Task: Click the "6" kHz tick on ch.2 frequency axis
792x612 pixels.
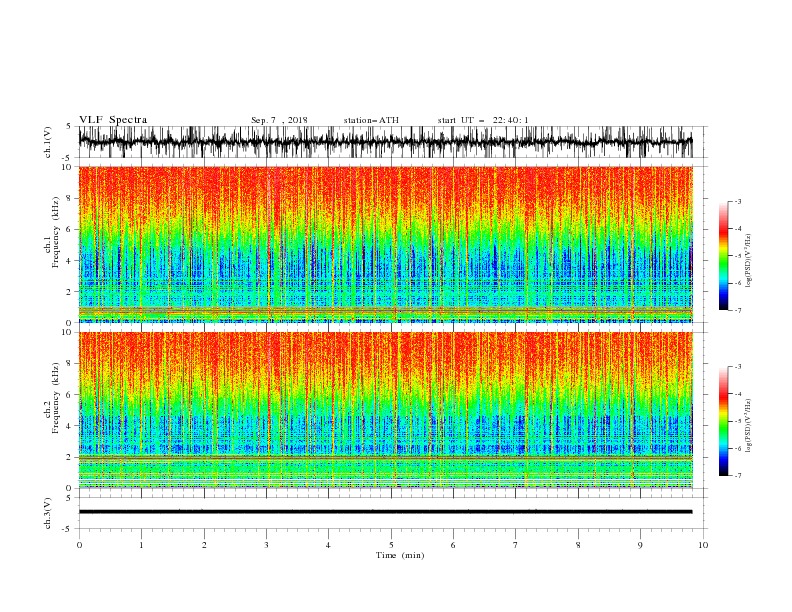Action: 69,395
